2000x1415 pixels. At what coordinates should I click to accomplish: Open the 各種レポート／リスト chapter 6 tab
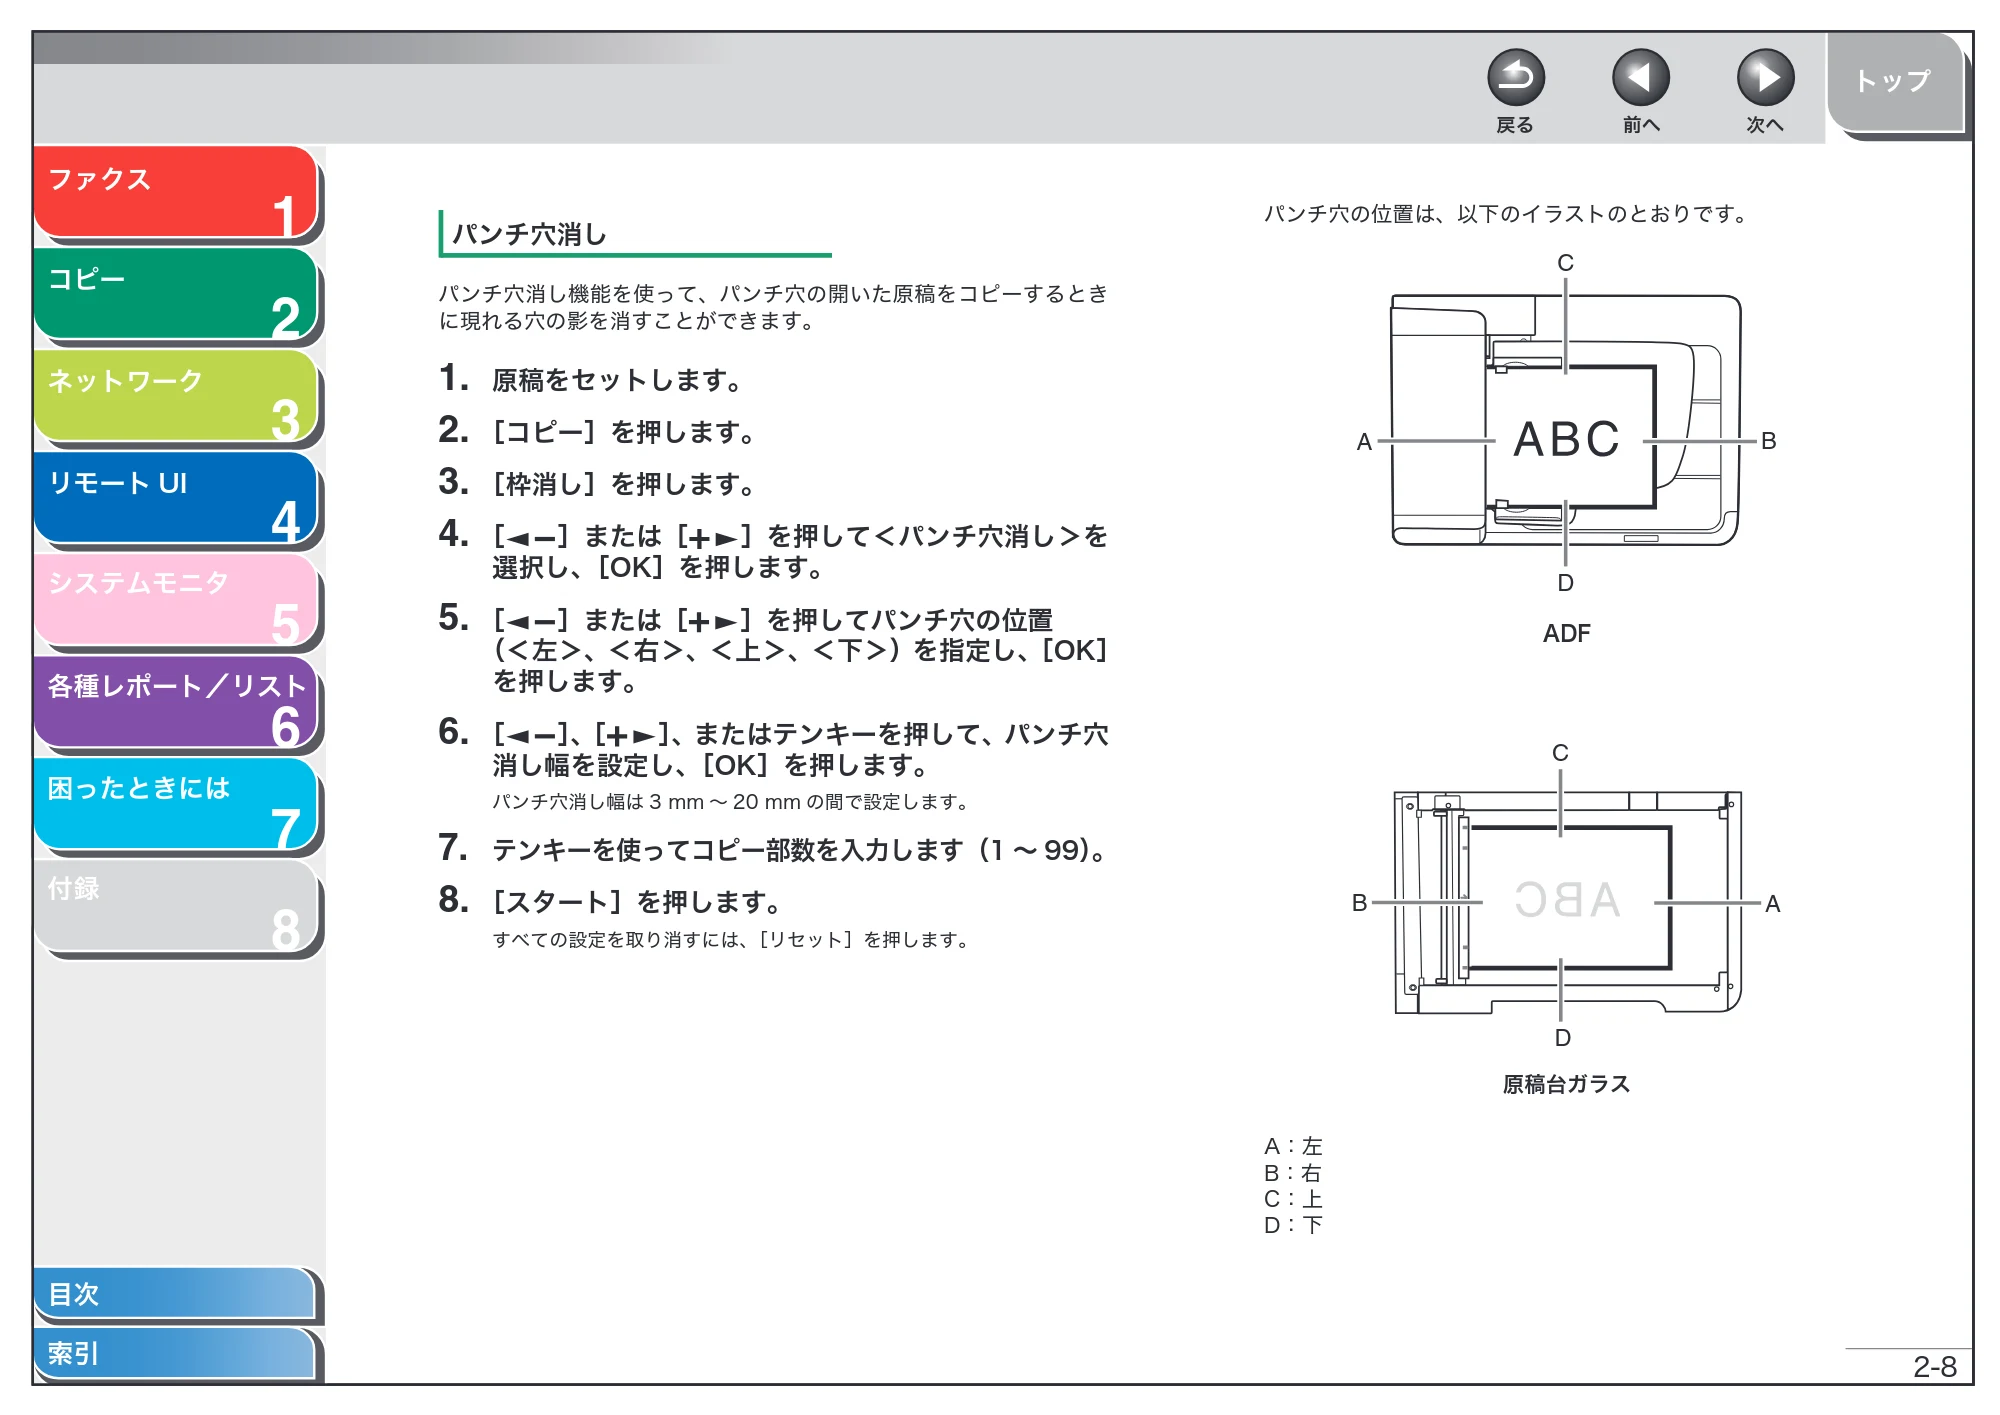176,702
